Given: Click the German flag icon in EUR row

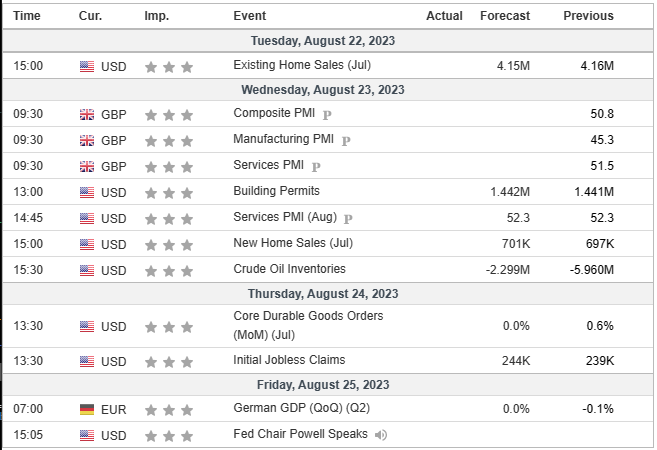Looking at the screenshot, I should (x=87, y=409).
